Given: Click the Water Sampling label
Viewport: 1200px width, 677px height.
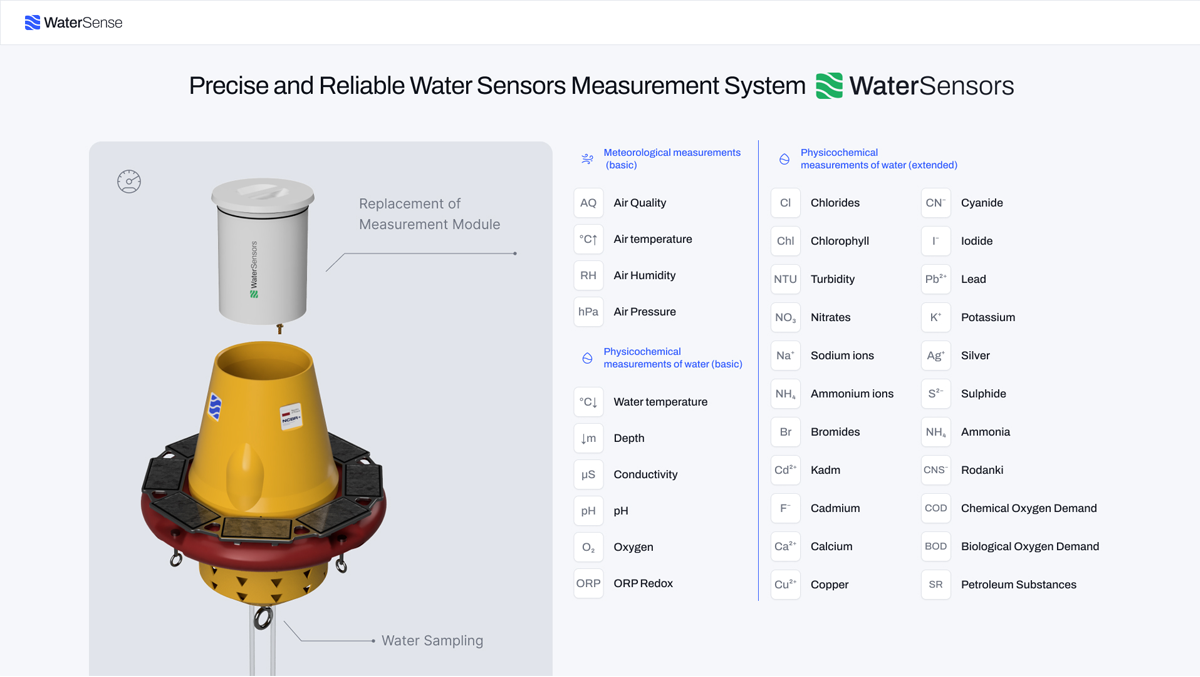Looking at the screenshot, I should (x=432, y=640).
